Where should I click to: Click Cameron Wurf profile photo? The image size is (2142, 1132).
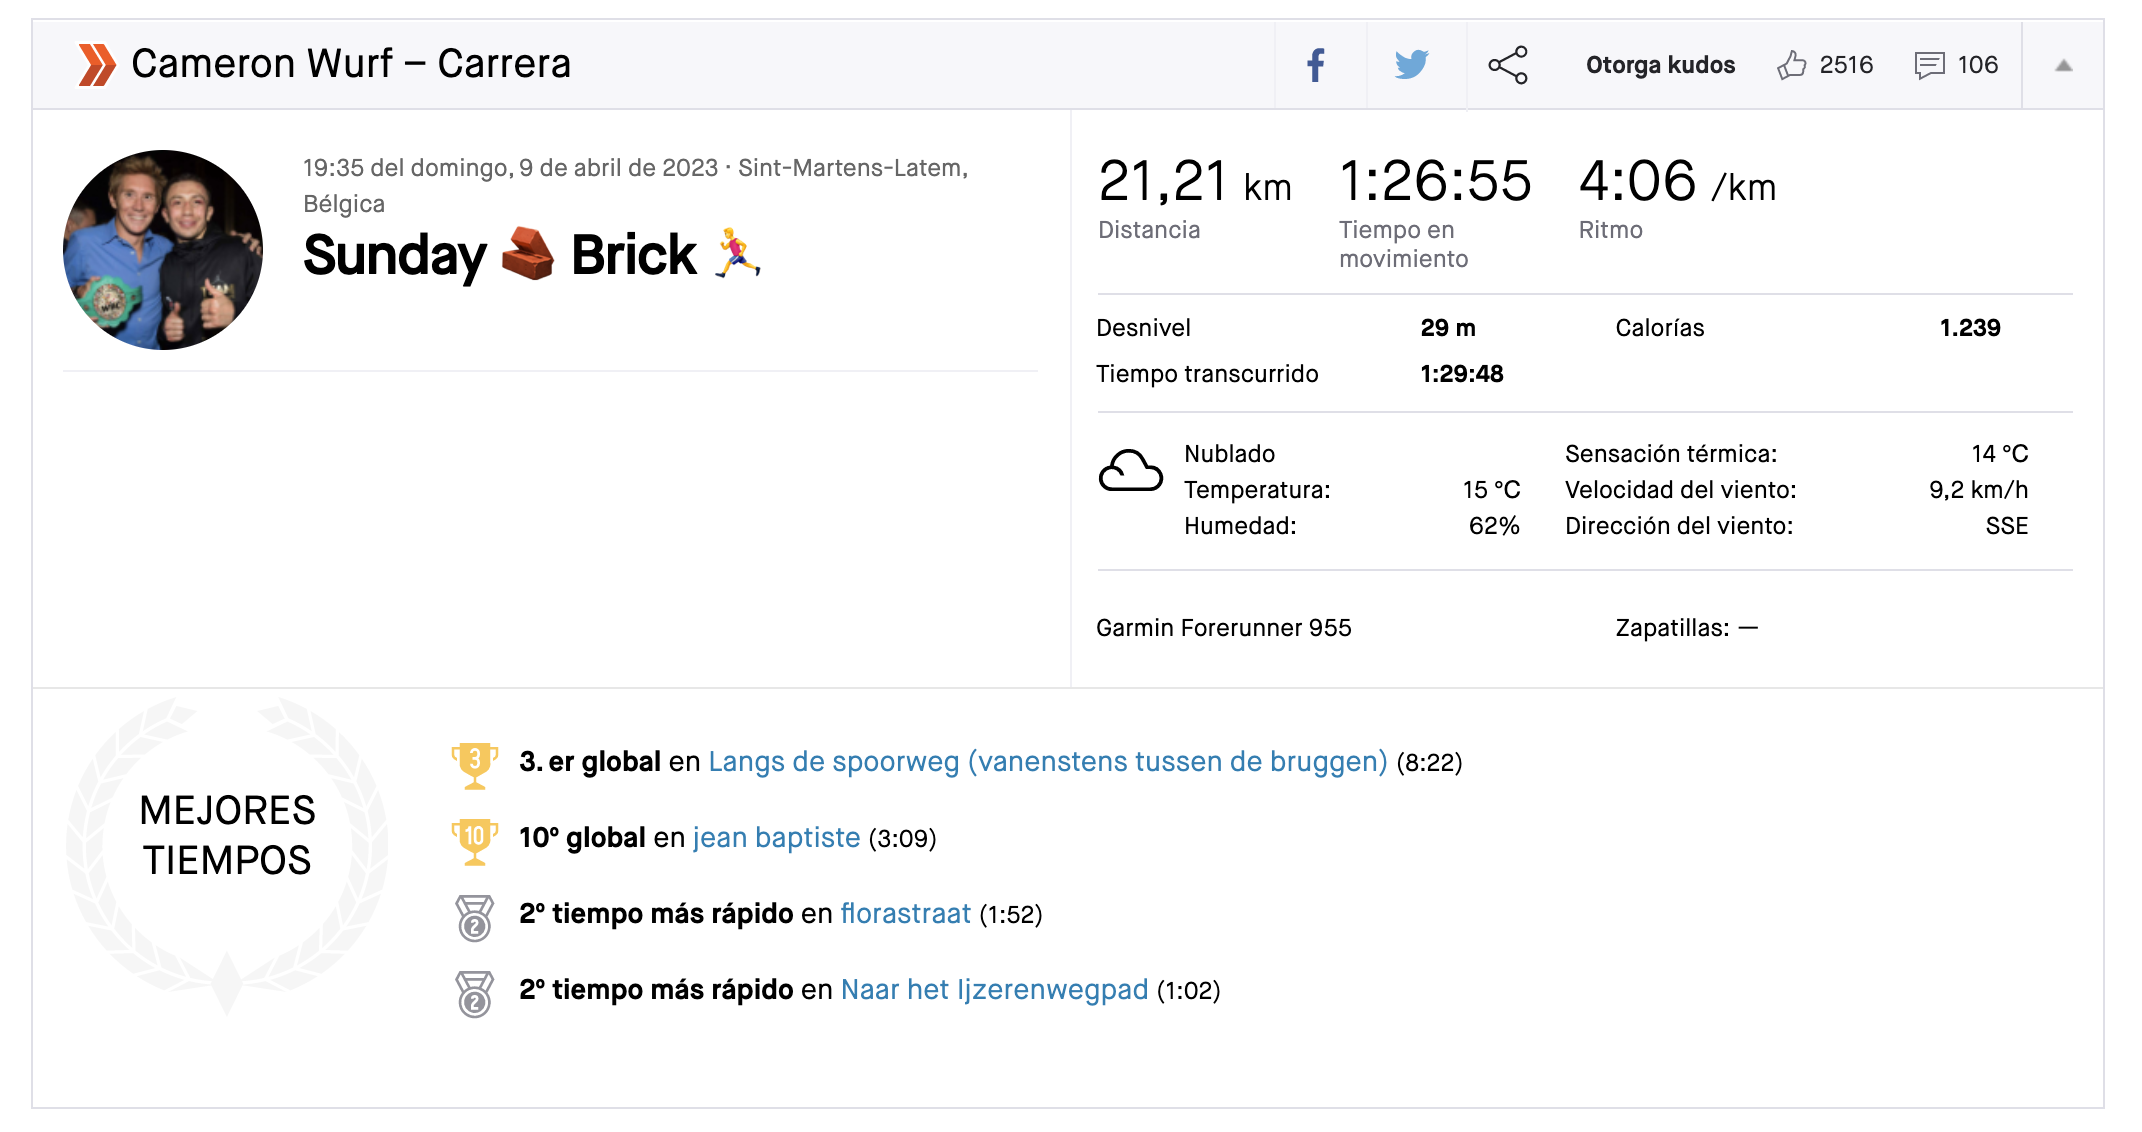coord(163,250)
